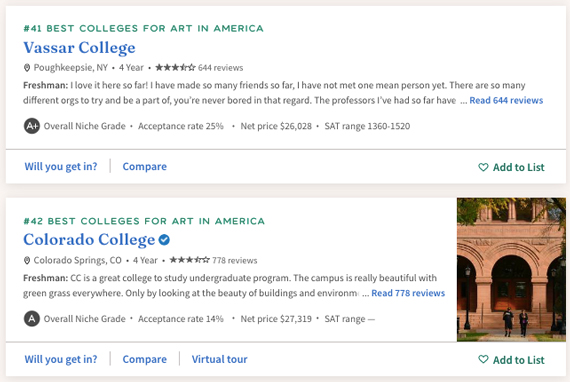Image resolution: width=570 pixels, height=382 pixels.
Task: Open the Colorado College Virtual tour
Action: click(220, 359)
